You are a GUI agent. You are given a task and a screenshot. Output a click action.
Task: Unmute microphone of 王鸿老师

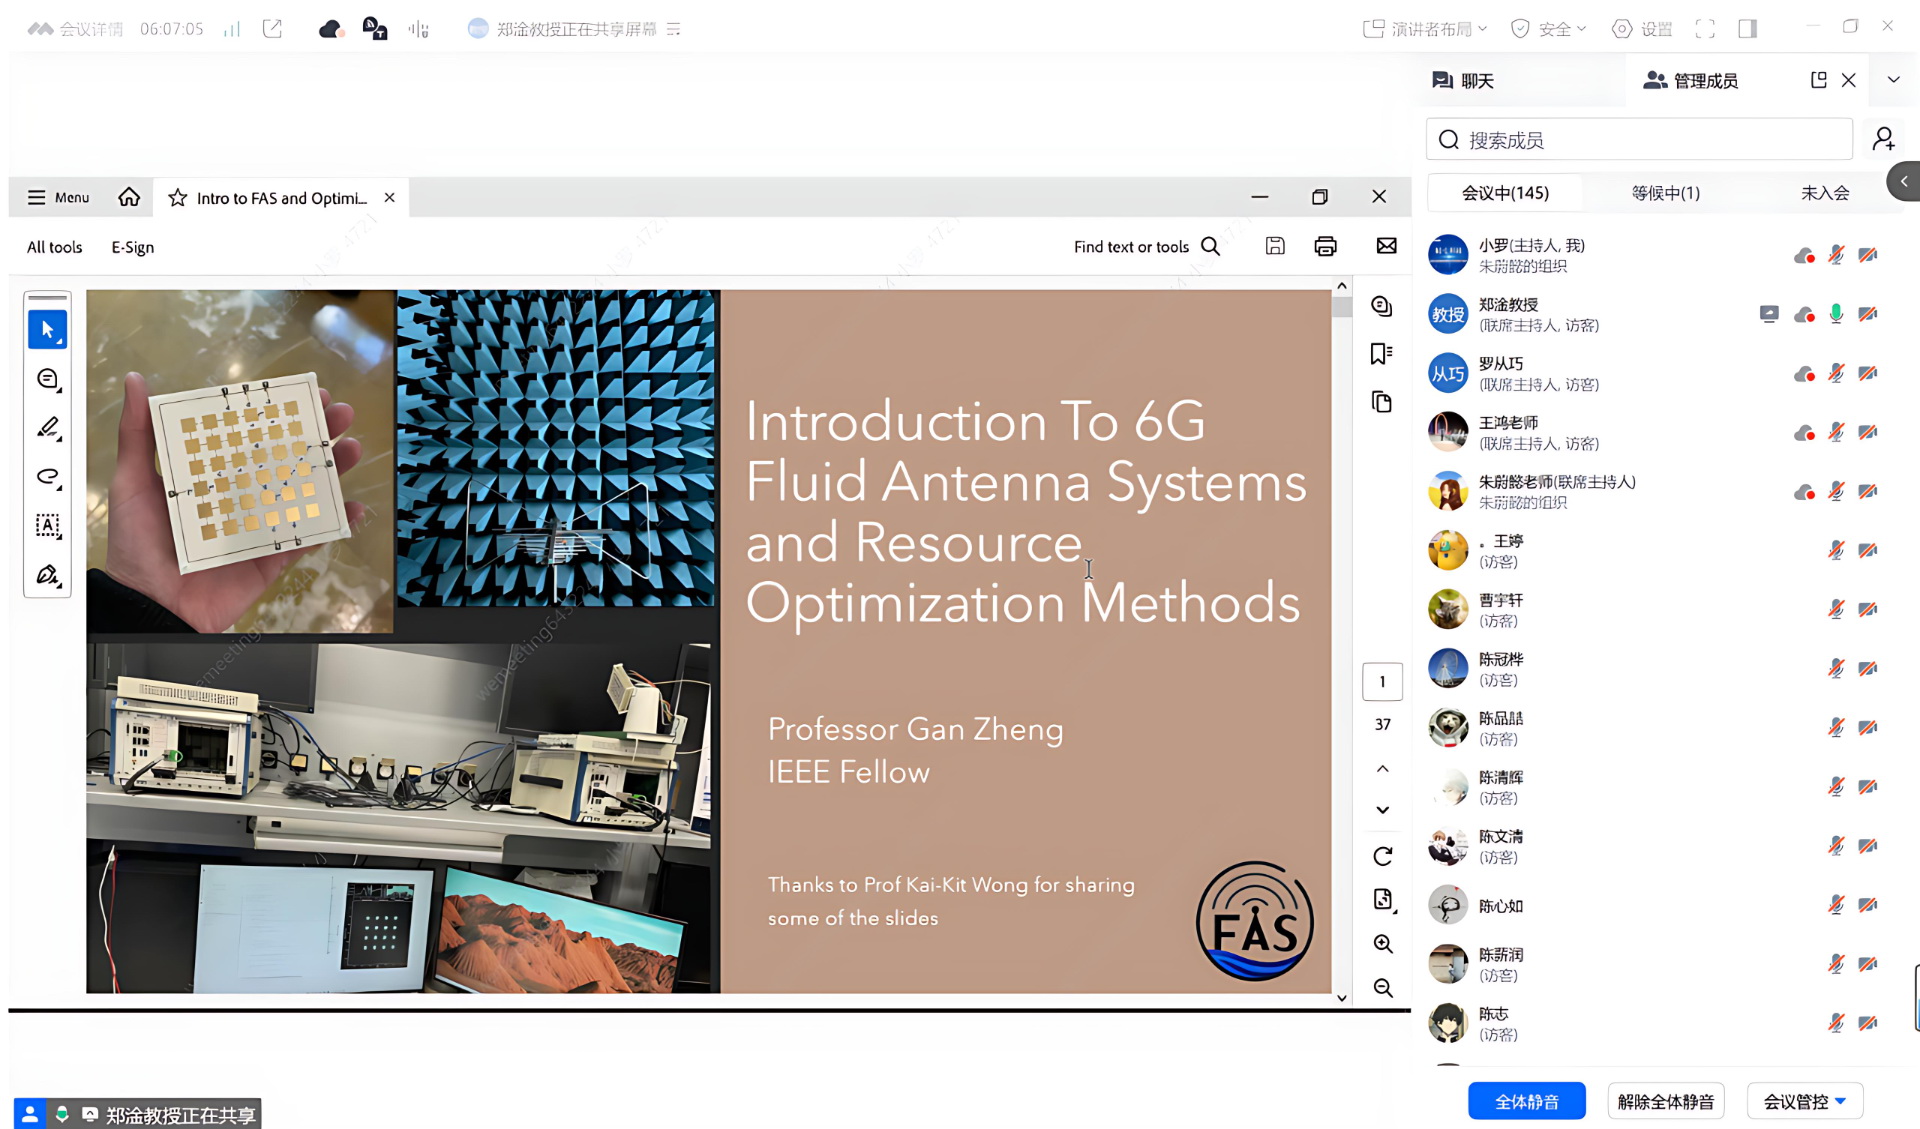[1836, 432]
